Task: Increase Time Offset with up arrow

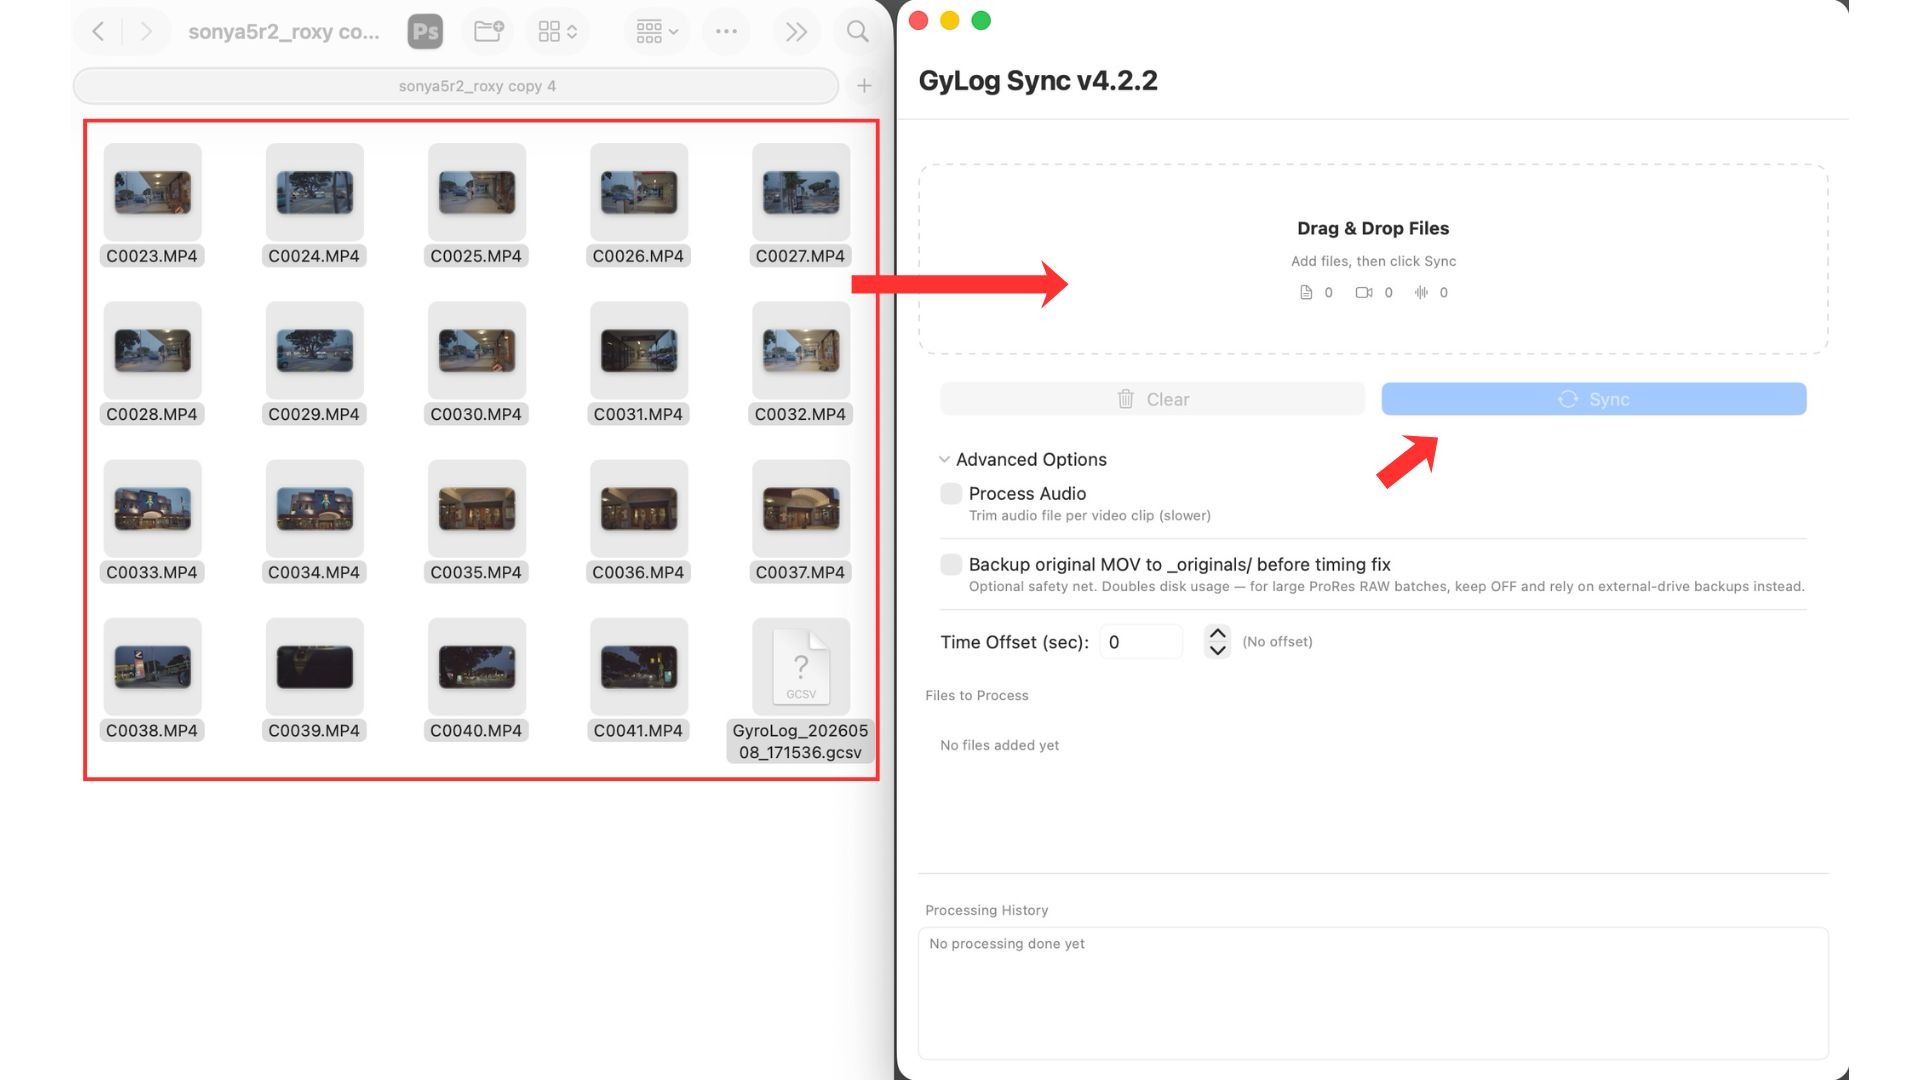Action: tap(1217, 633)
